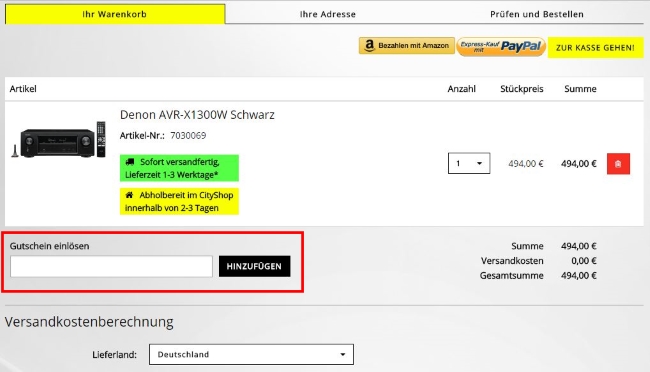Pay using PayPal Express-Kauf button

point(501,46)
